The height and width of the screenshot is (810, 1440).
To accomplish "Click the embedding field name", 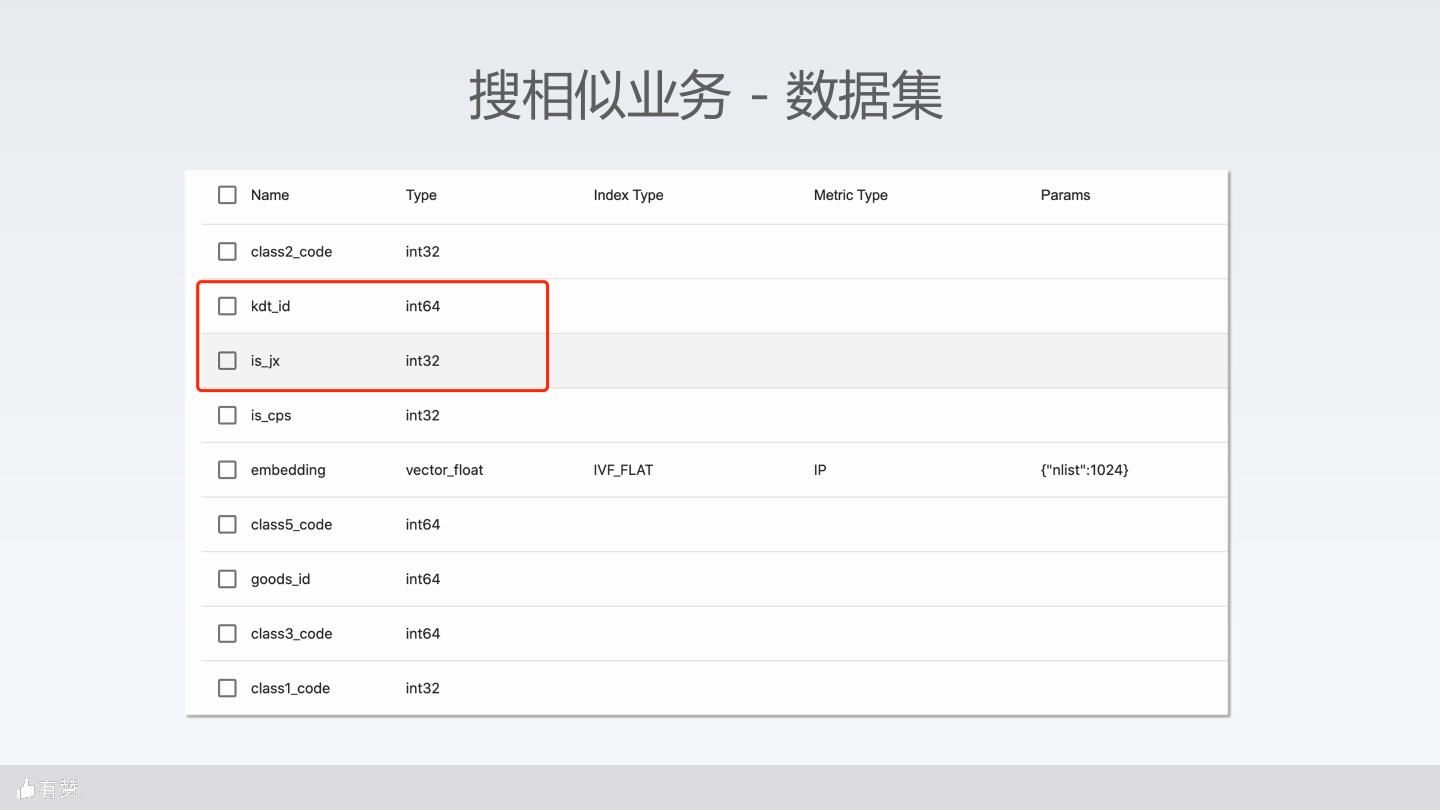I will click(288, 470).
